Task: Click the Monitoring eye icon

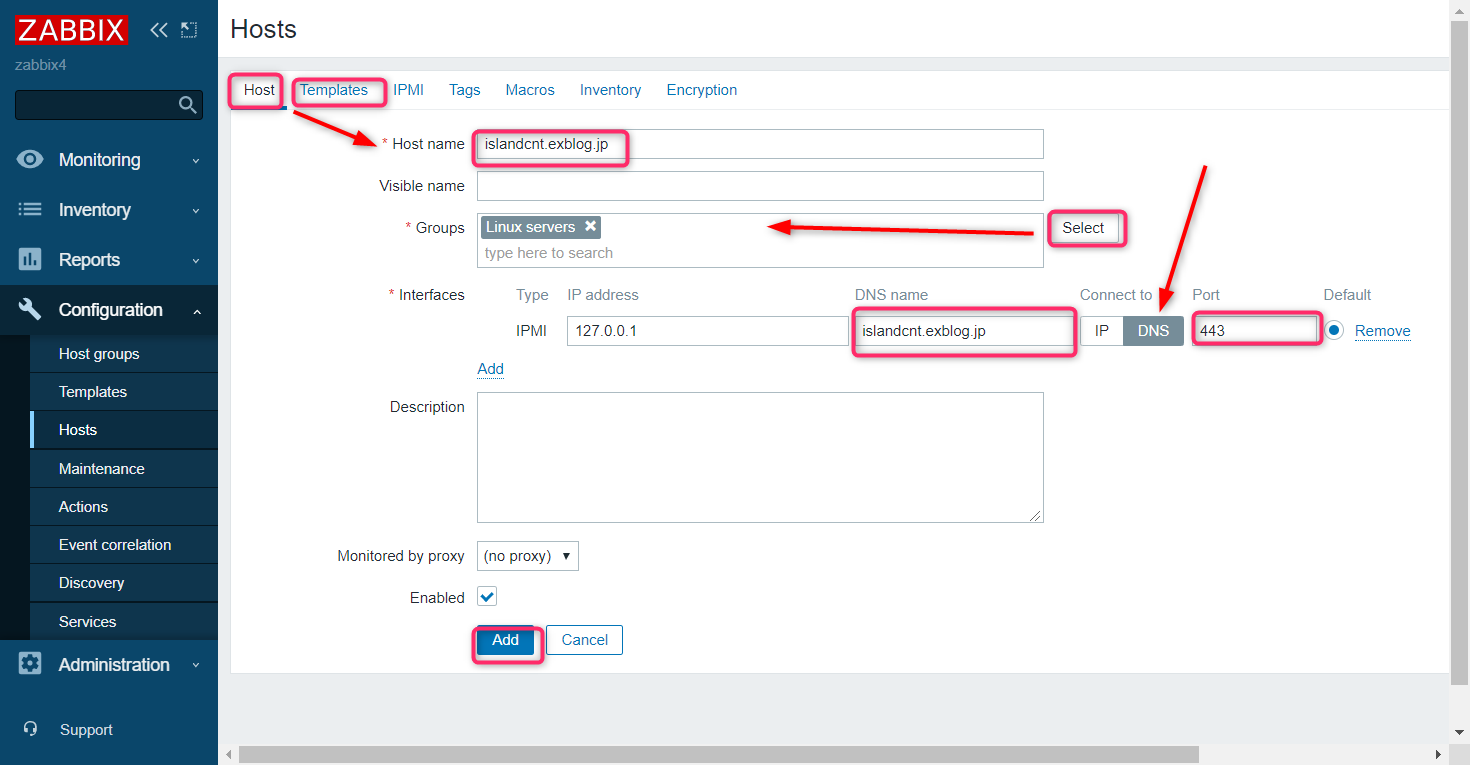Action: (x=30, y=160)
